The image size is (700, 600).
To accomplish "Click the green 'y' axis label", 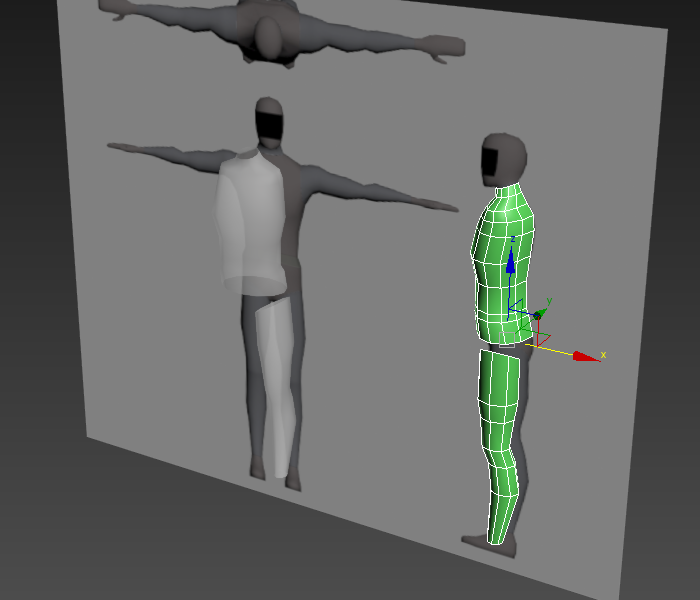I will [549, 301].
